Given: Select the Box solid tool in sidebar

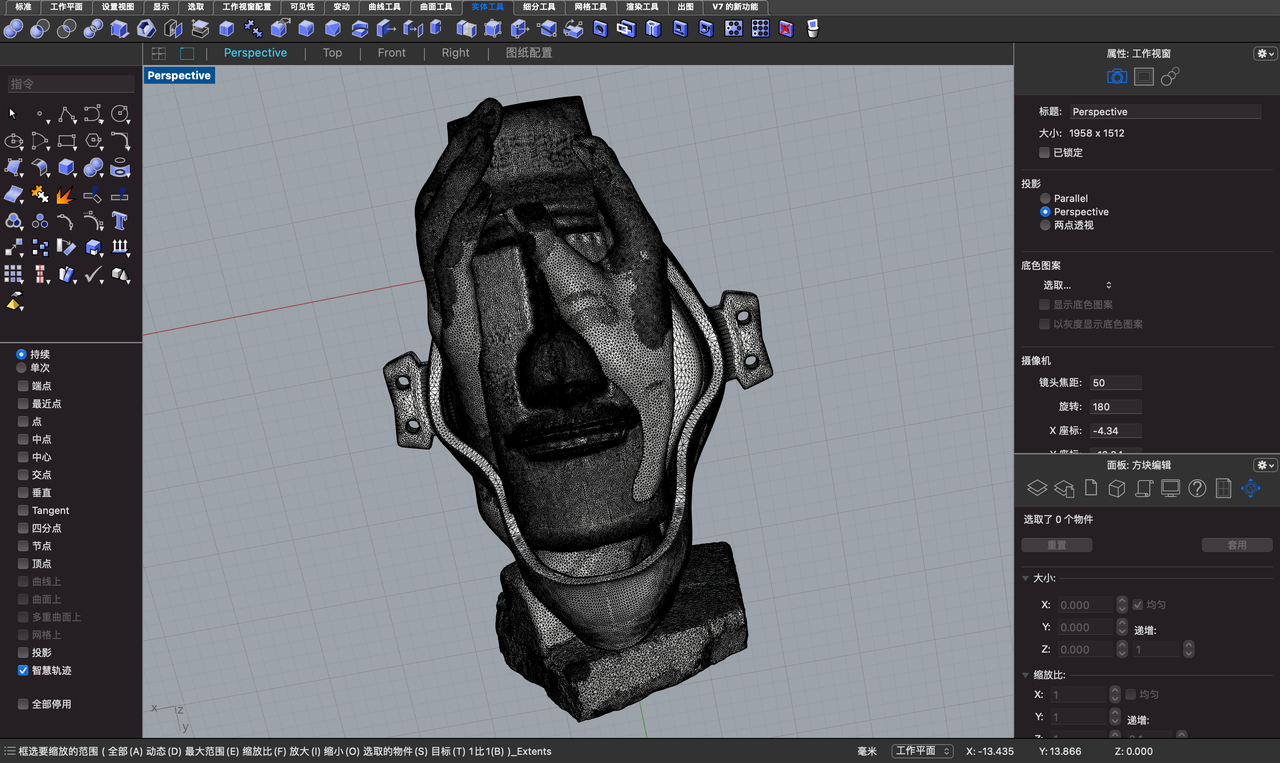Looking at the screenshot, I should (x=67, y=168).
